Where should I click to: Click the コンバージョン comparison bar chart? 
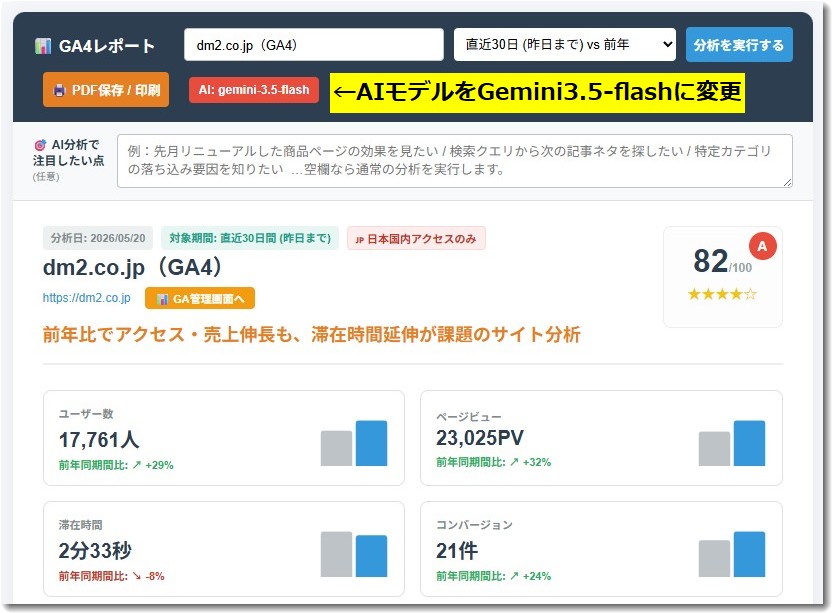(x=732, y=554)
